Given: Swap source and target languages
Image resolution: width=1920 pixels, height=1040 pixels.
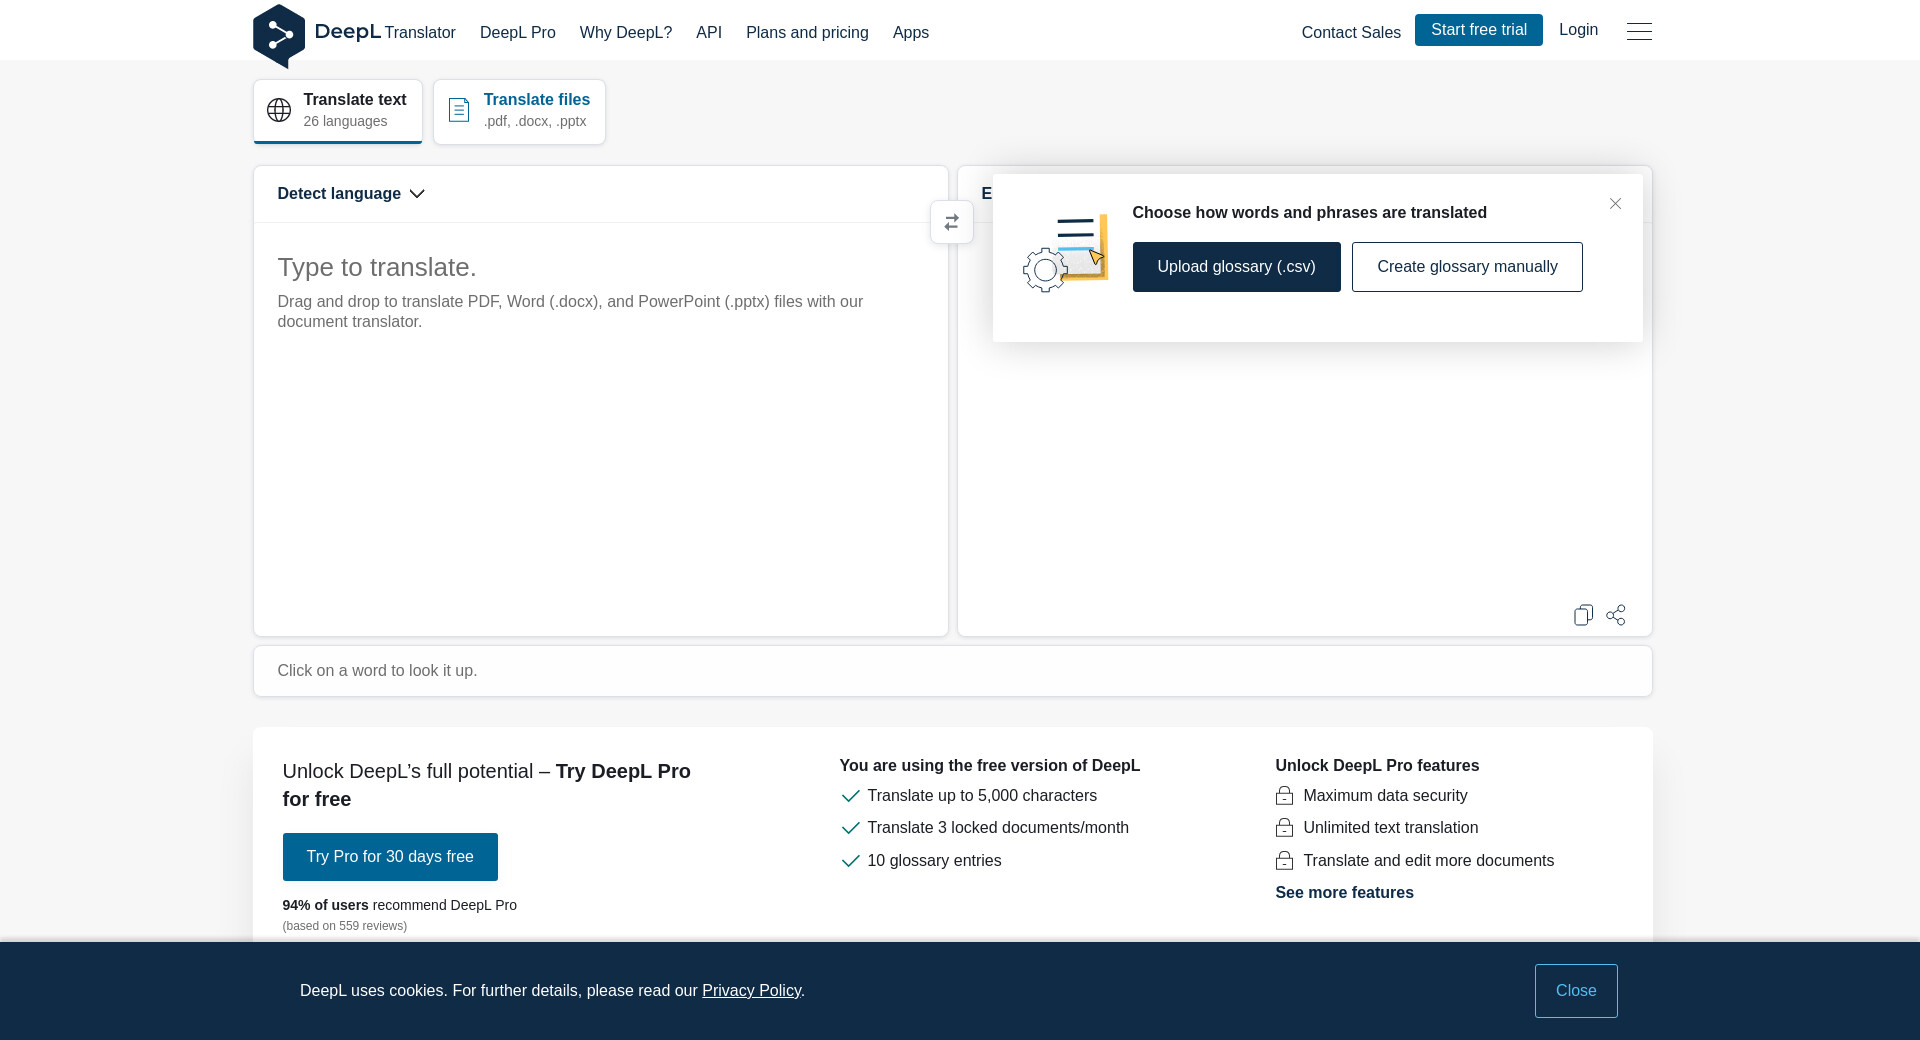Looking at the screenshot, I should click(x=951, y=222).
